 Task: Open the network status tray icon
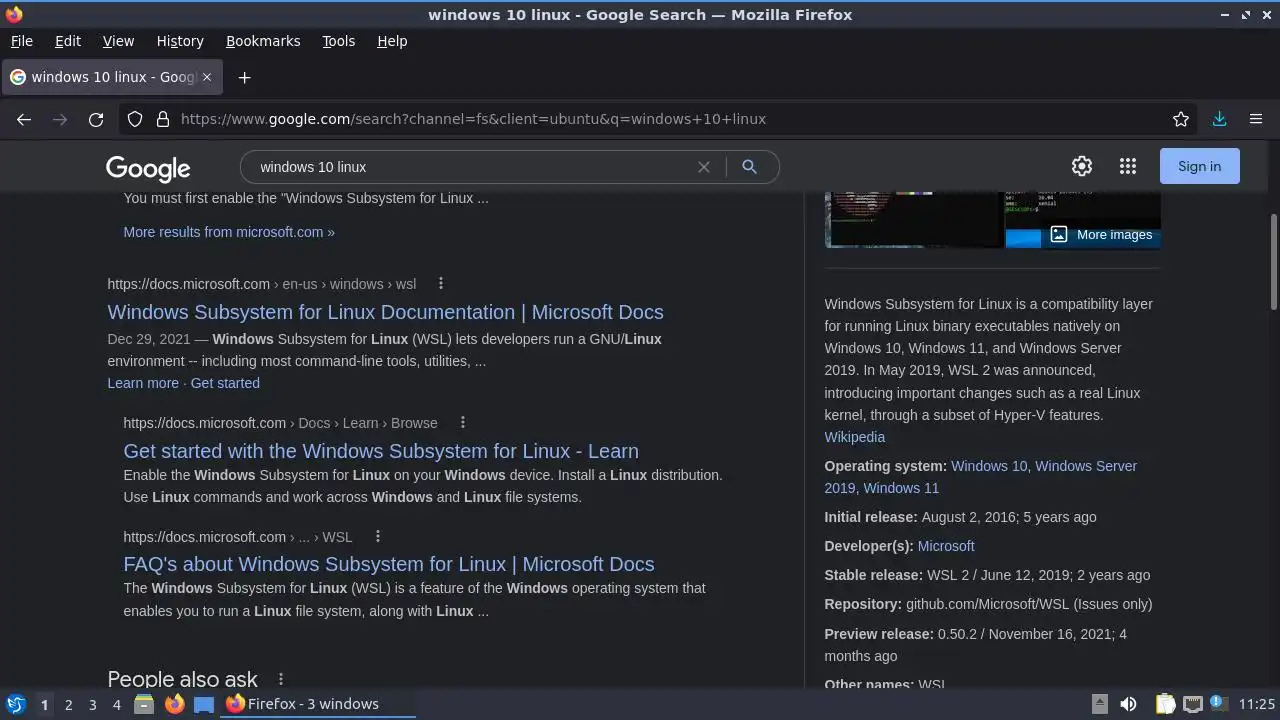pos(1193,704)
